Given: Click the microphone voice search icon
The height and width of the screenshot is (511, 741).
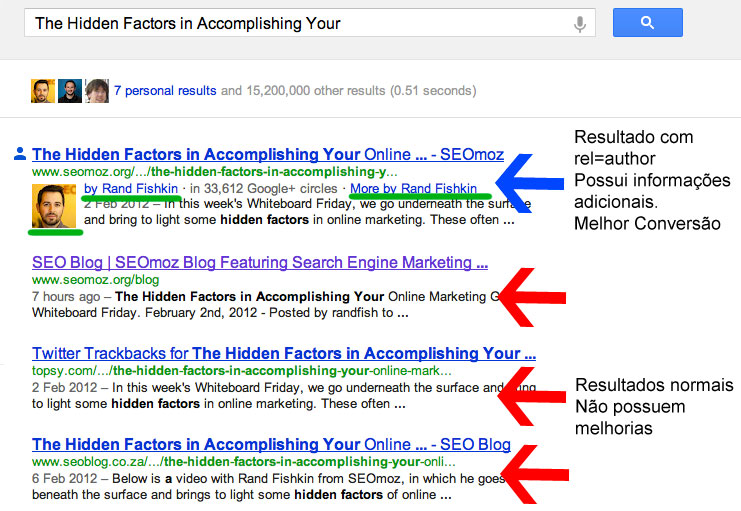Looking at the screenshot, I should point(580,23).
